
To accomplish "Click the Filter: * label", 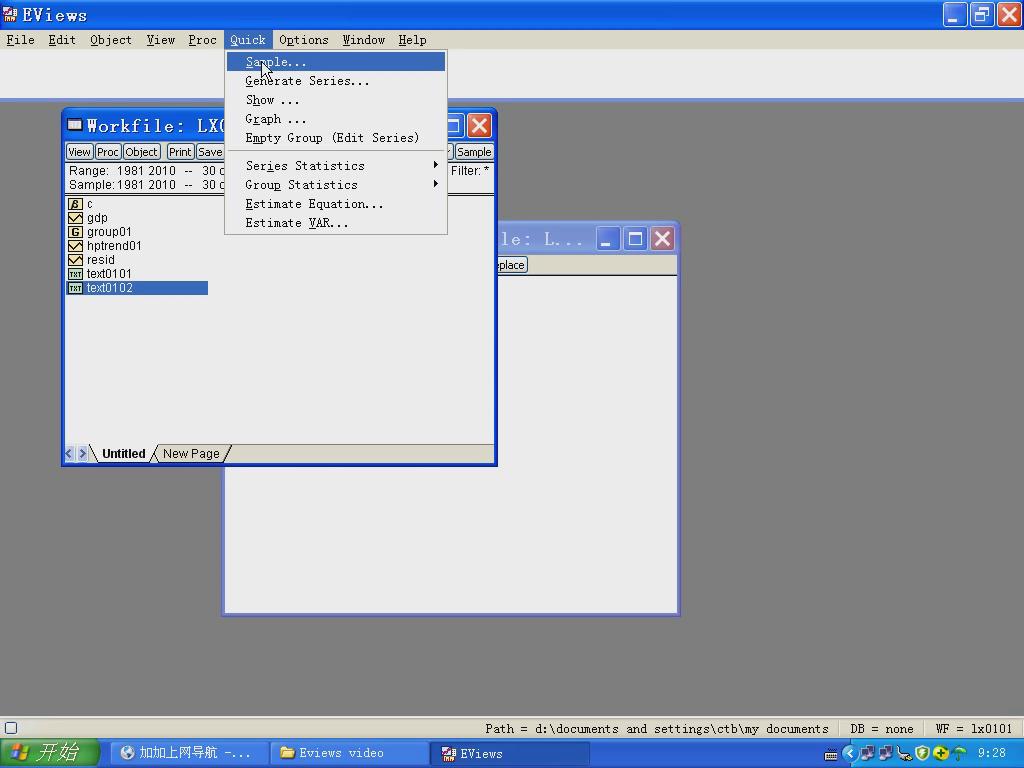I will pos(470,170).
